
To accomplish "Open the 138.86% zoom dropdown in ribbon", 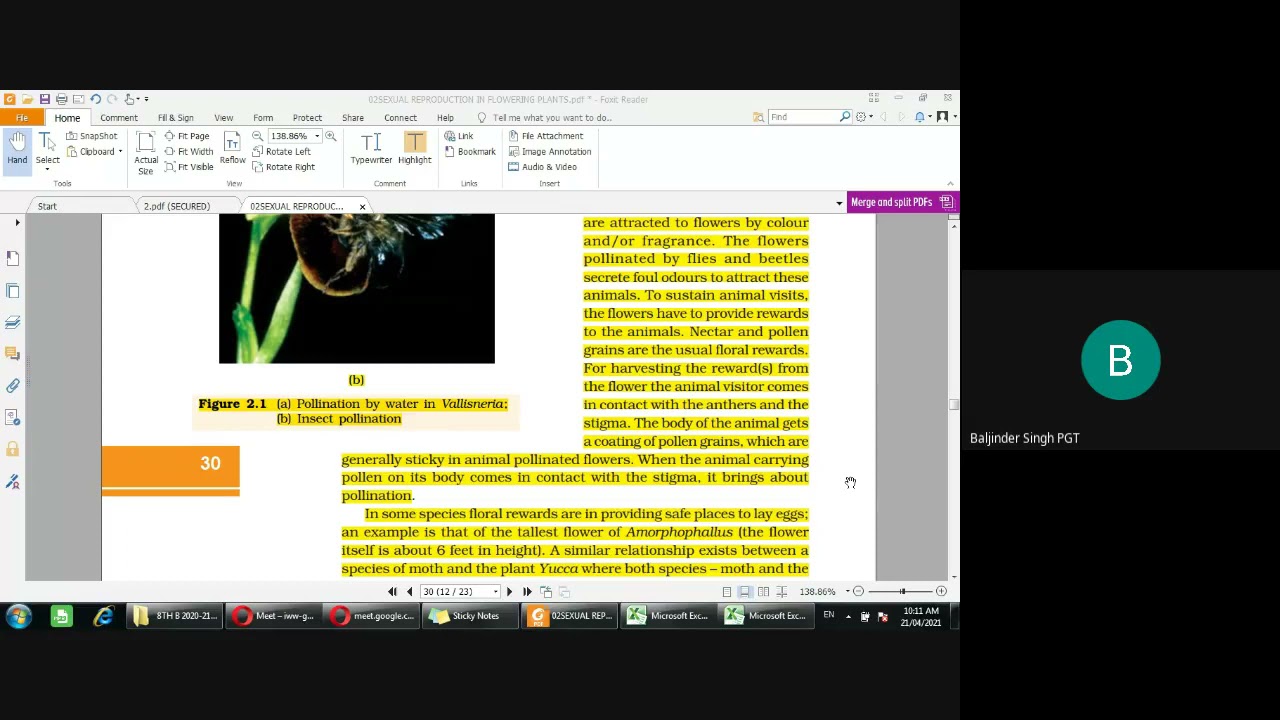I will coord(317,136).
